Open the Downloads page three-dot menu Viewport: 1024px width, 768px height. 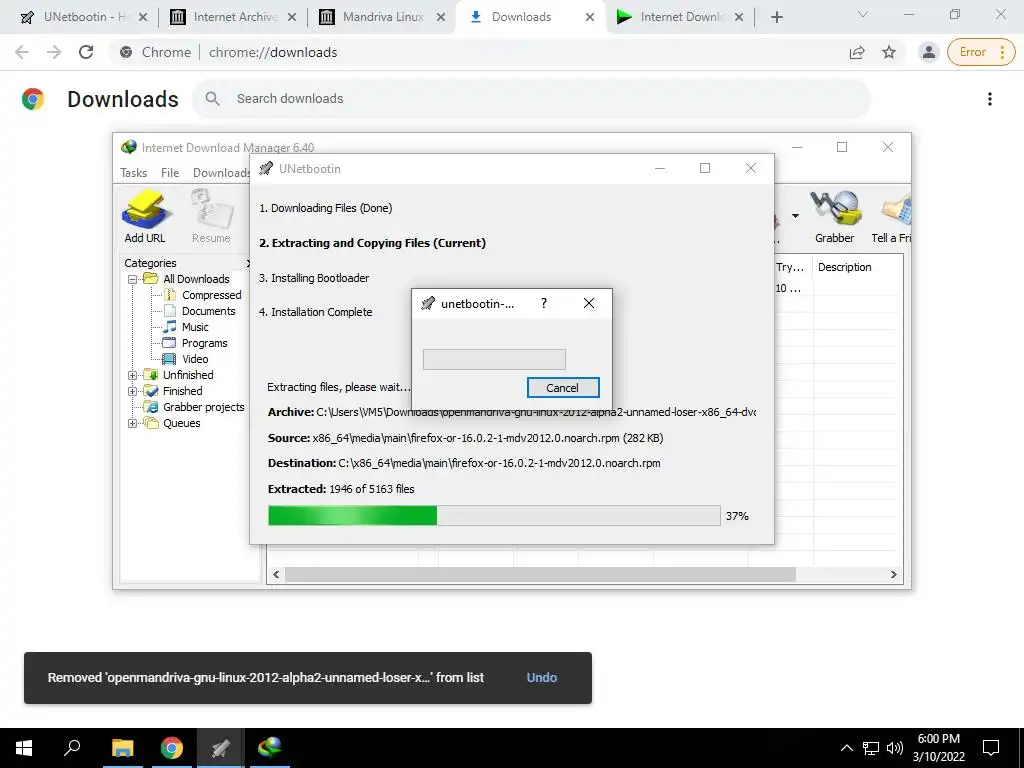(x=990, y=99)
